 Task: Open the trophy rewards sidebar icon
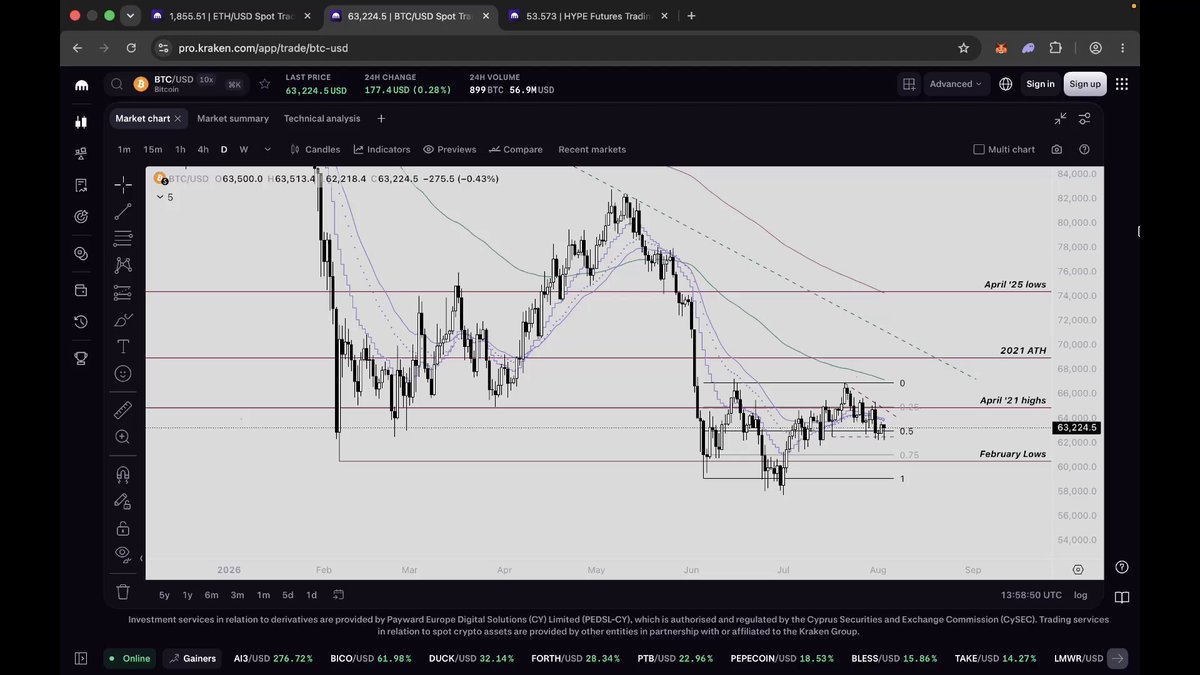(x=81, y=359)
